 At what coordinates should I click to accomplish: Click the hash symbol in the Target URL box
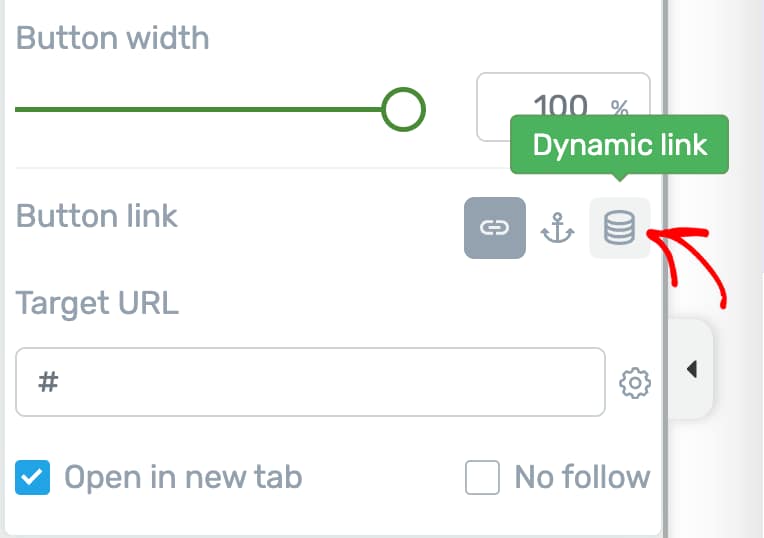(48, 382)
